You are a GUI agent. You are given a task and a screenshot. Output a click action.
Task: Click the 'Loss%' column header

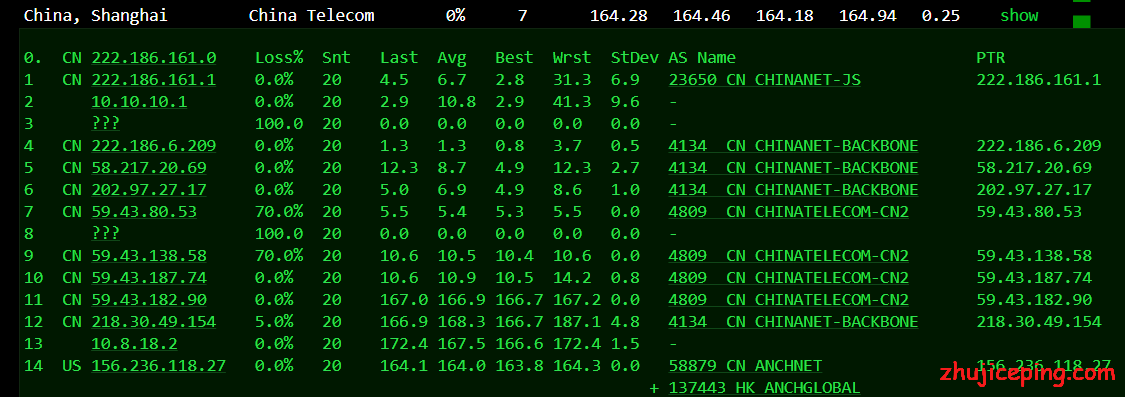click(x=279, y=58)
